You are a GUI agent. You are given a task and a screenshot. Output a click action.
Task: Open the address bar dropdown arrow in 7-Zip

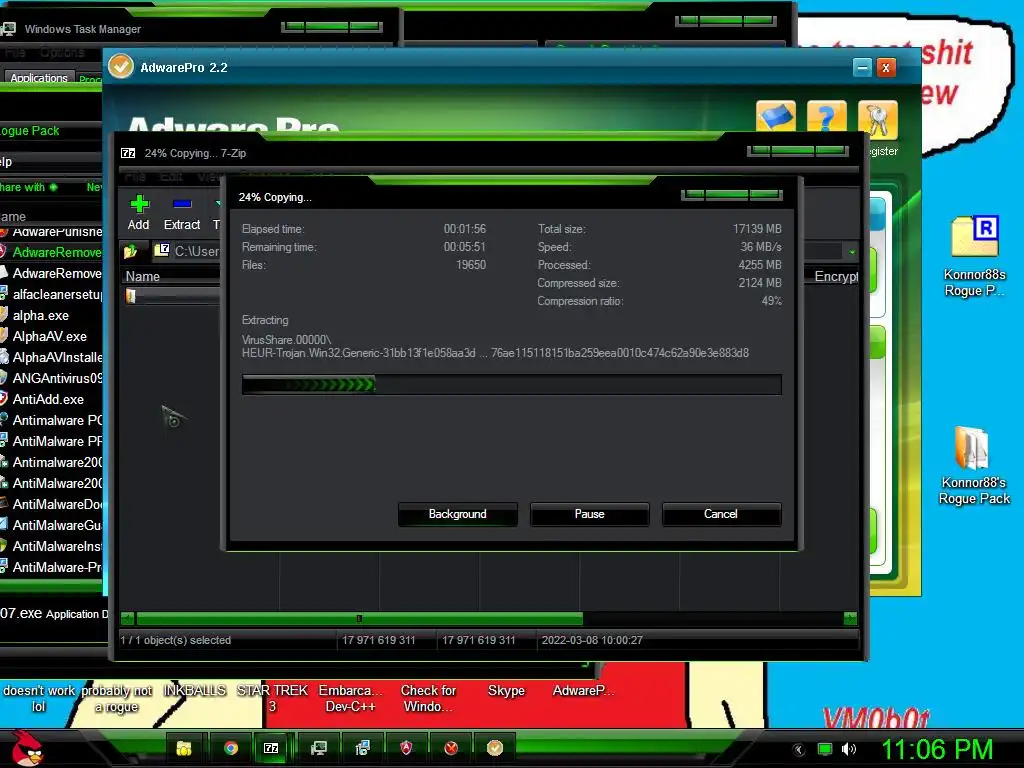tap(852, 251)
